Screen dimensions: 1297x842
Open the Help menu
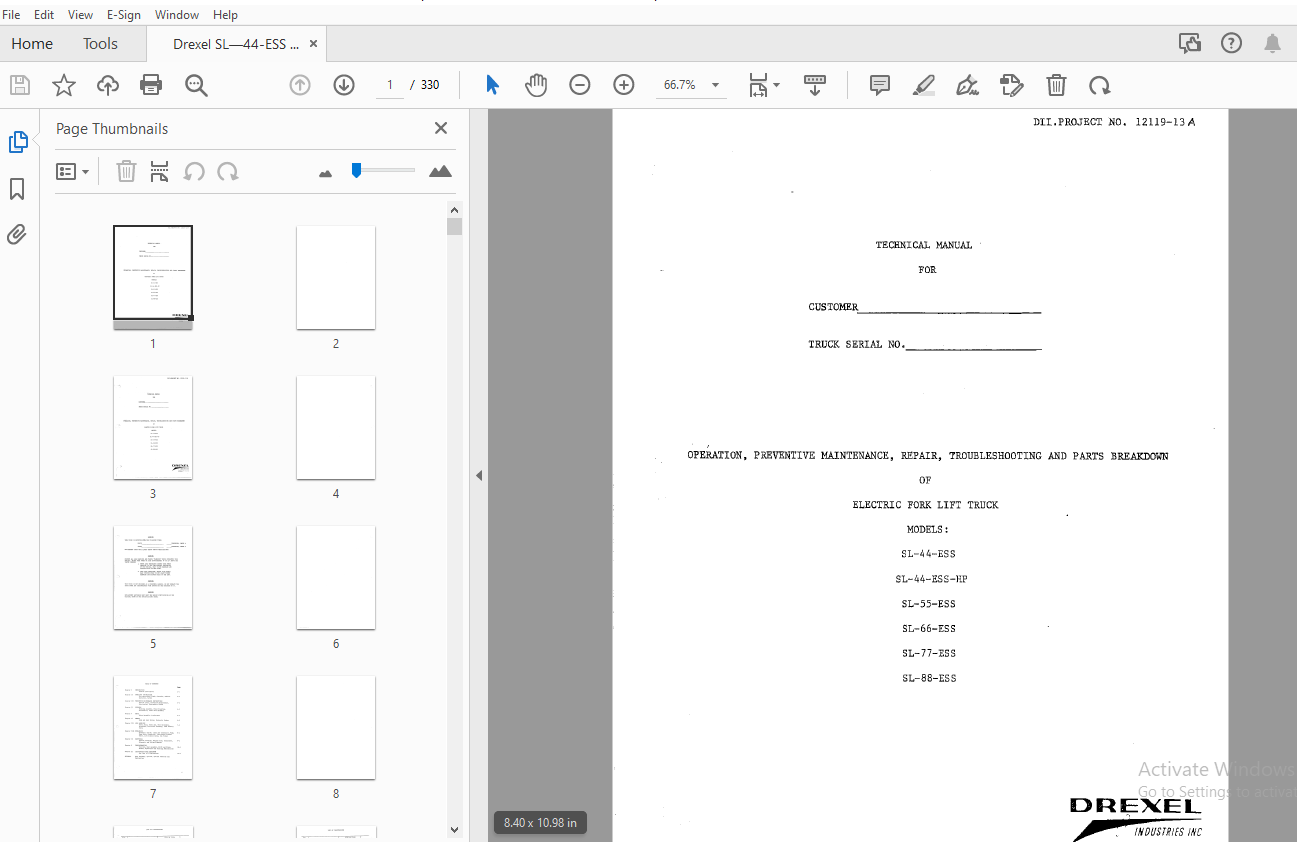tap(225, 14)
